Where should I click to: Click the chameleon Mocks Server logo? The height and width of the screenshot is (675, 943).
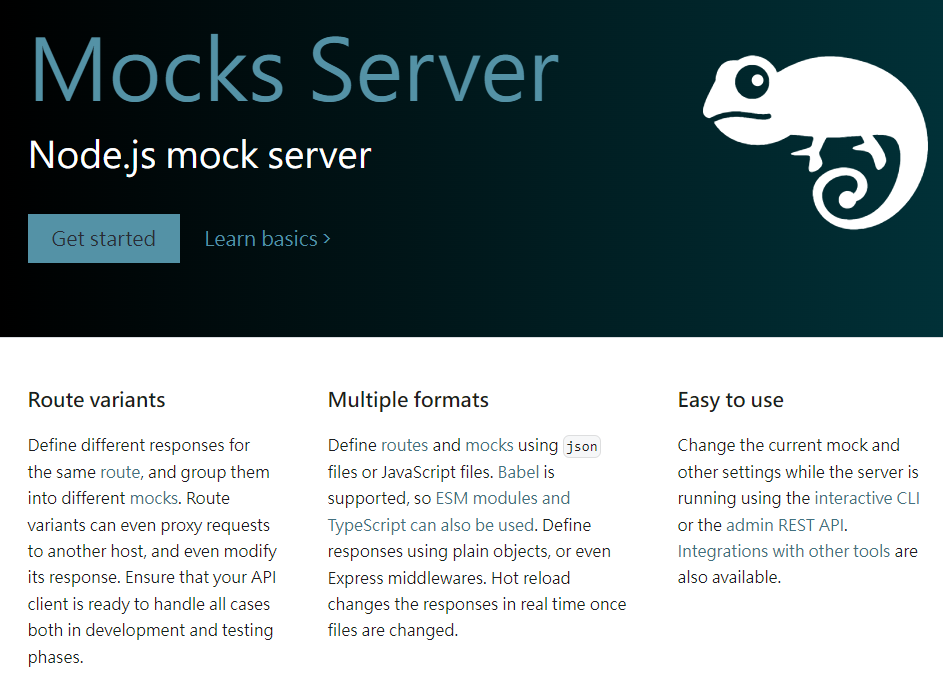coord(814,140)
